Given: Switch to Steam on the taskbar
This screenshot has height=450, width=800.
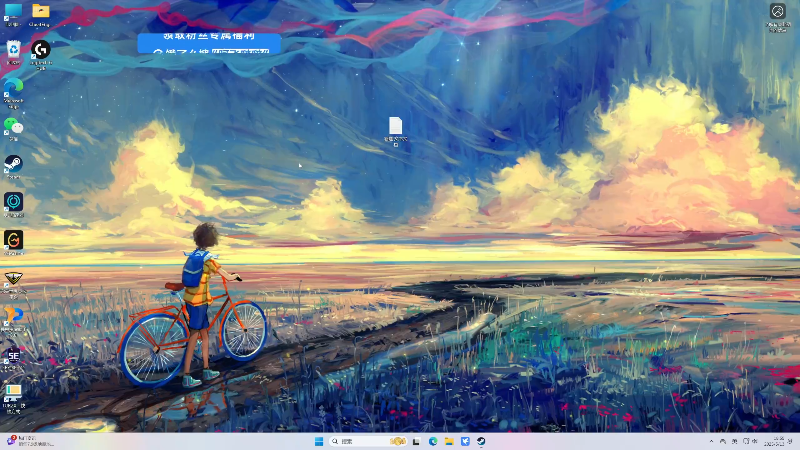Looking at the screenshot, I should pos(481,441).
